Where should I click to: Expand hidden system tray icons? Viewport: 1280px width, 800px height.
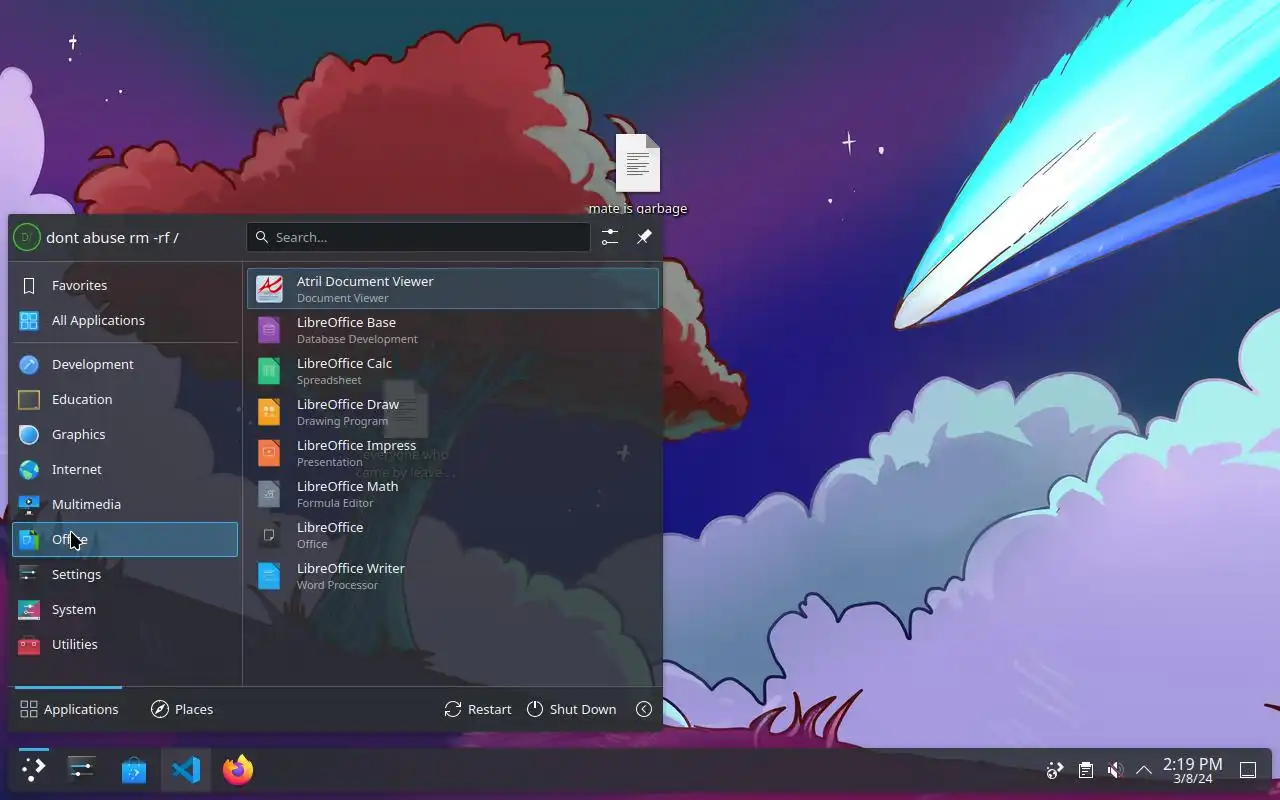1144,770
